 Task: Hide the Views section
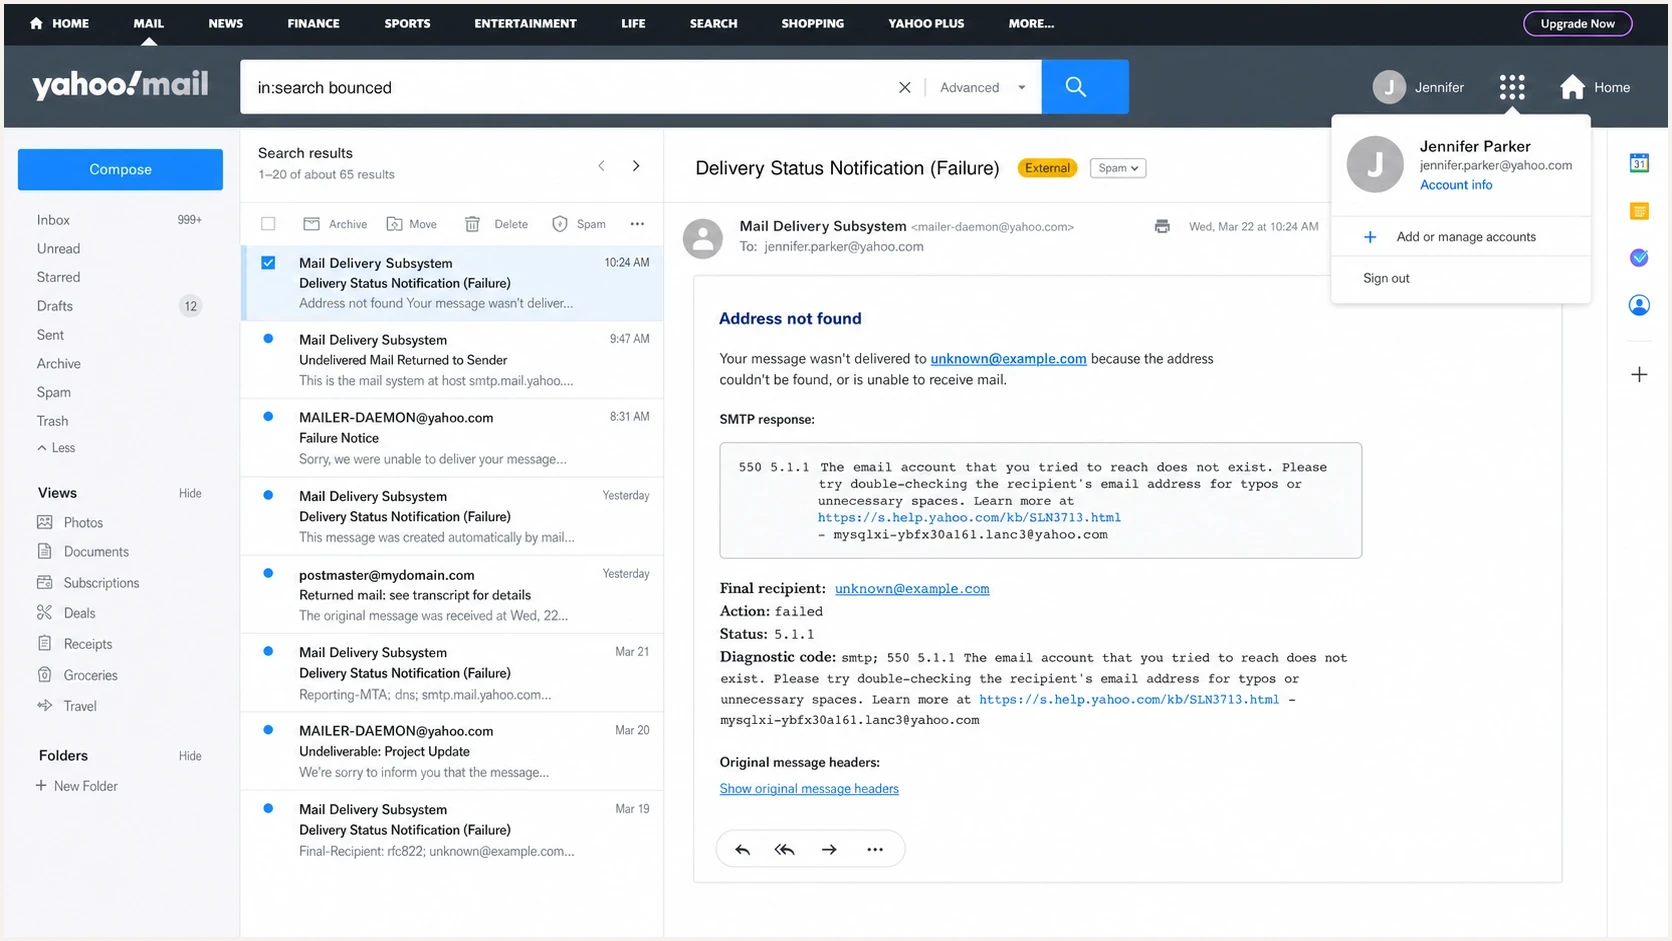(x=190, y=493)
